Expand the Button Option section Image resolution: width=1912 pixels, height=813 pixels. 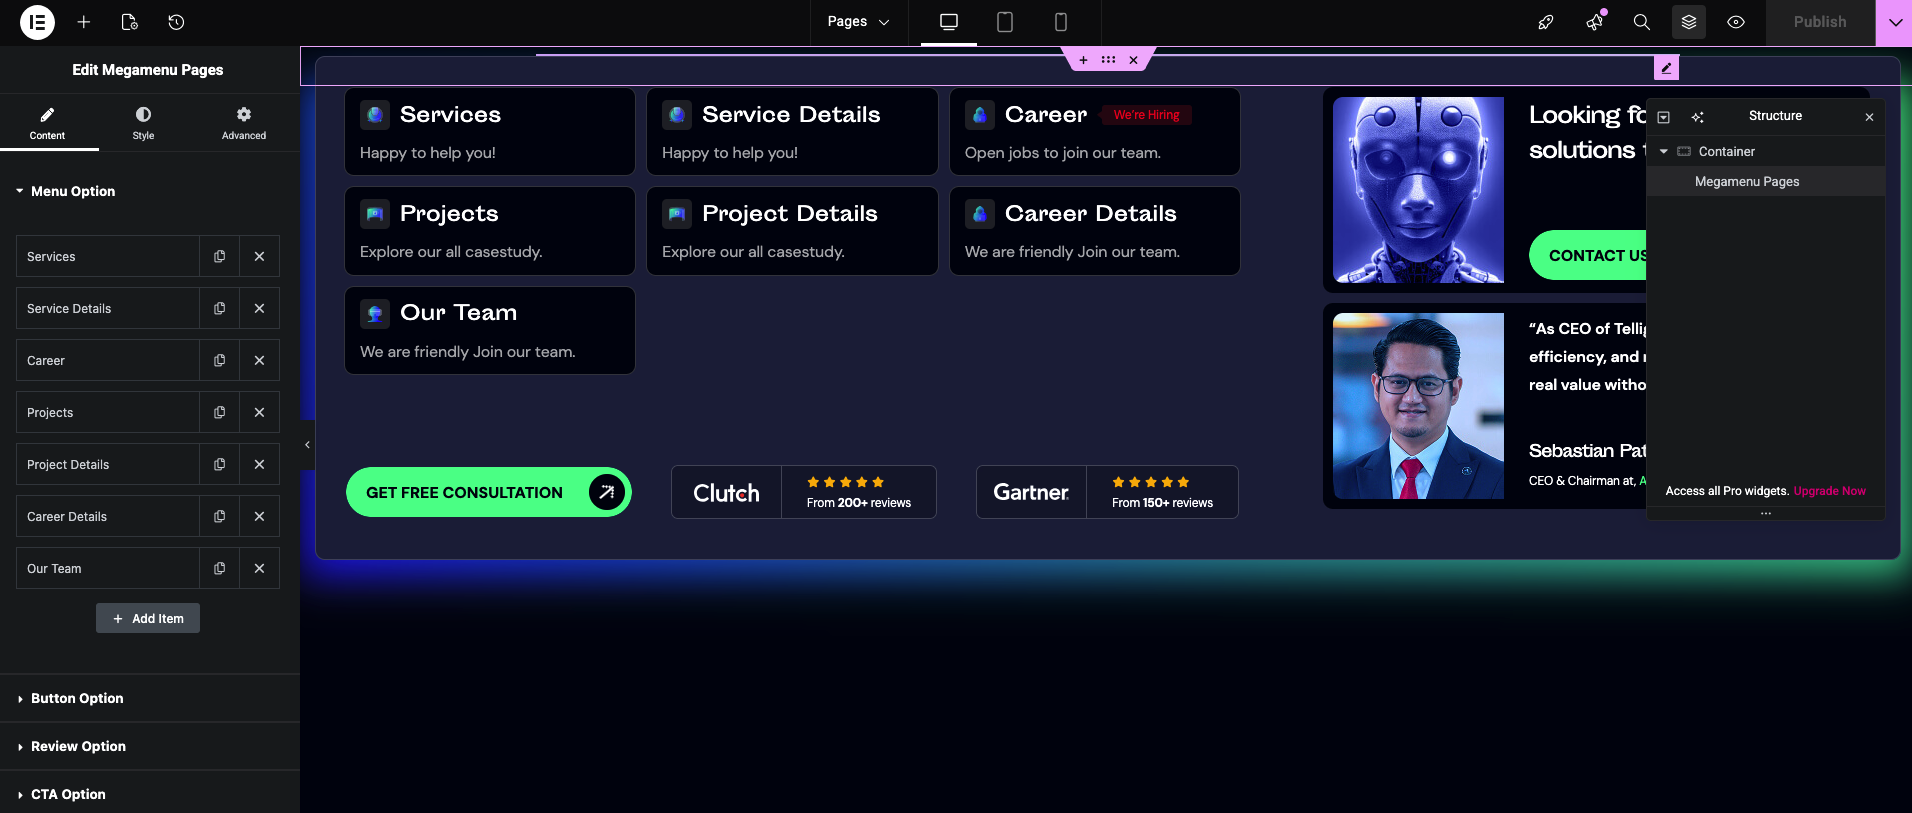[x=77, y=698]
